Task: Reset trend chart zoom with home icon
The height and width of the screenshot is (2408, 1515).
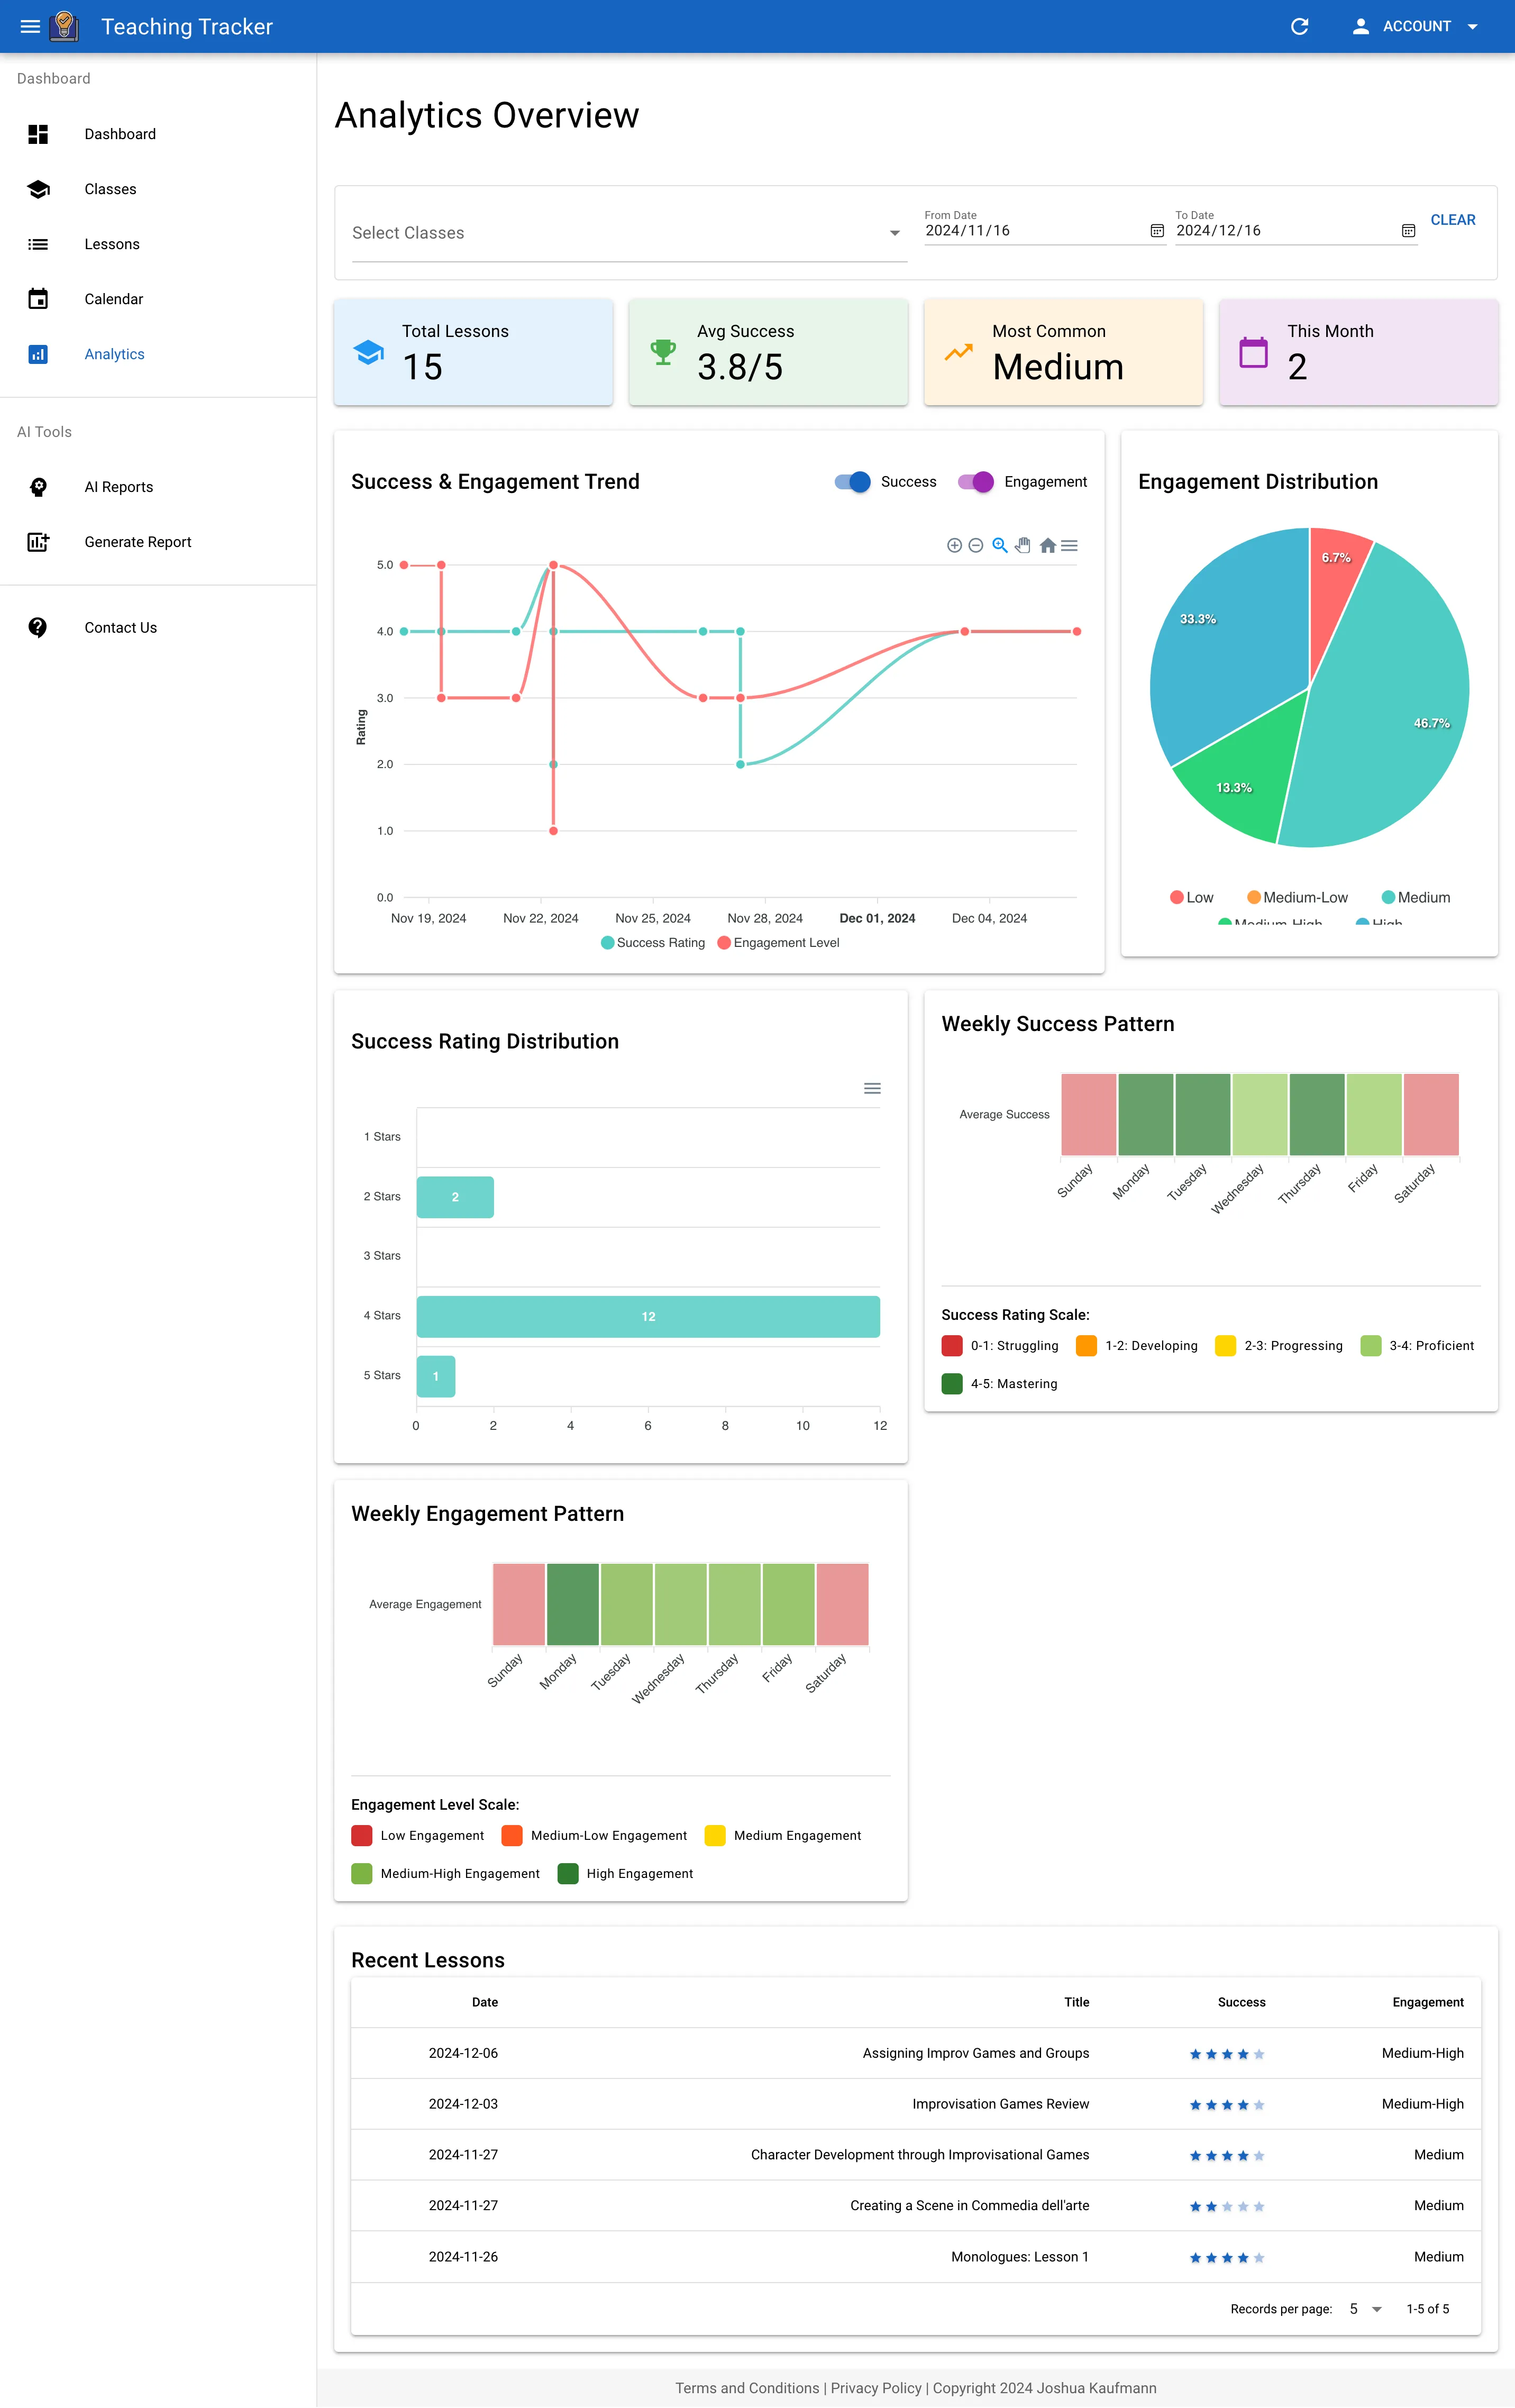Action: pos(1047,545)
